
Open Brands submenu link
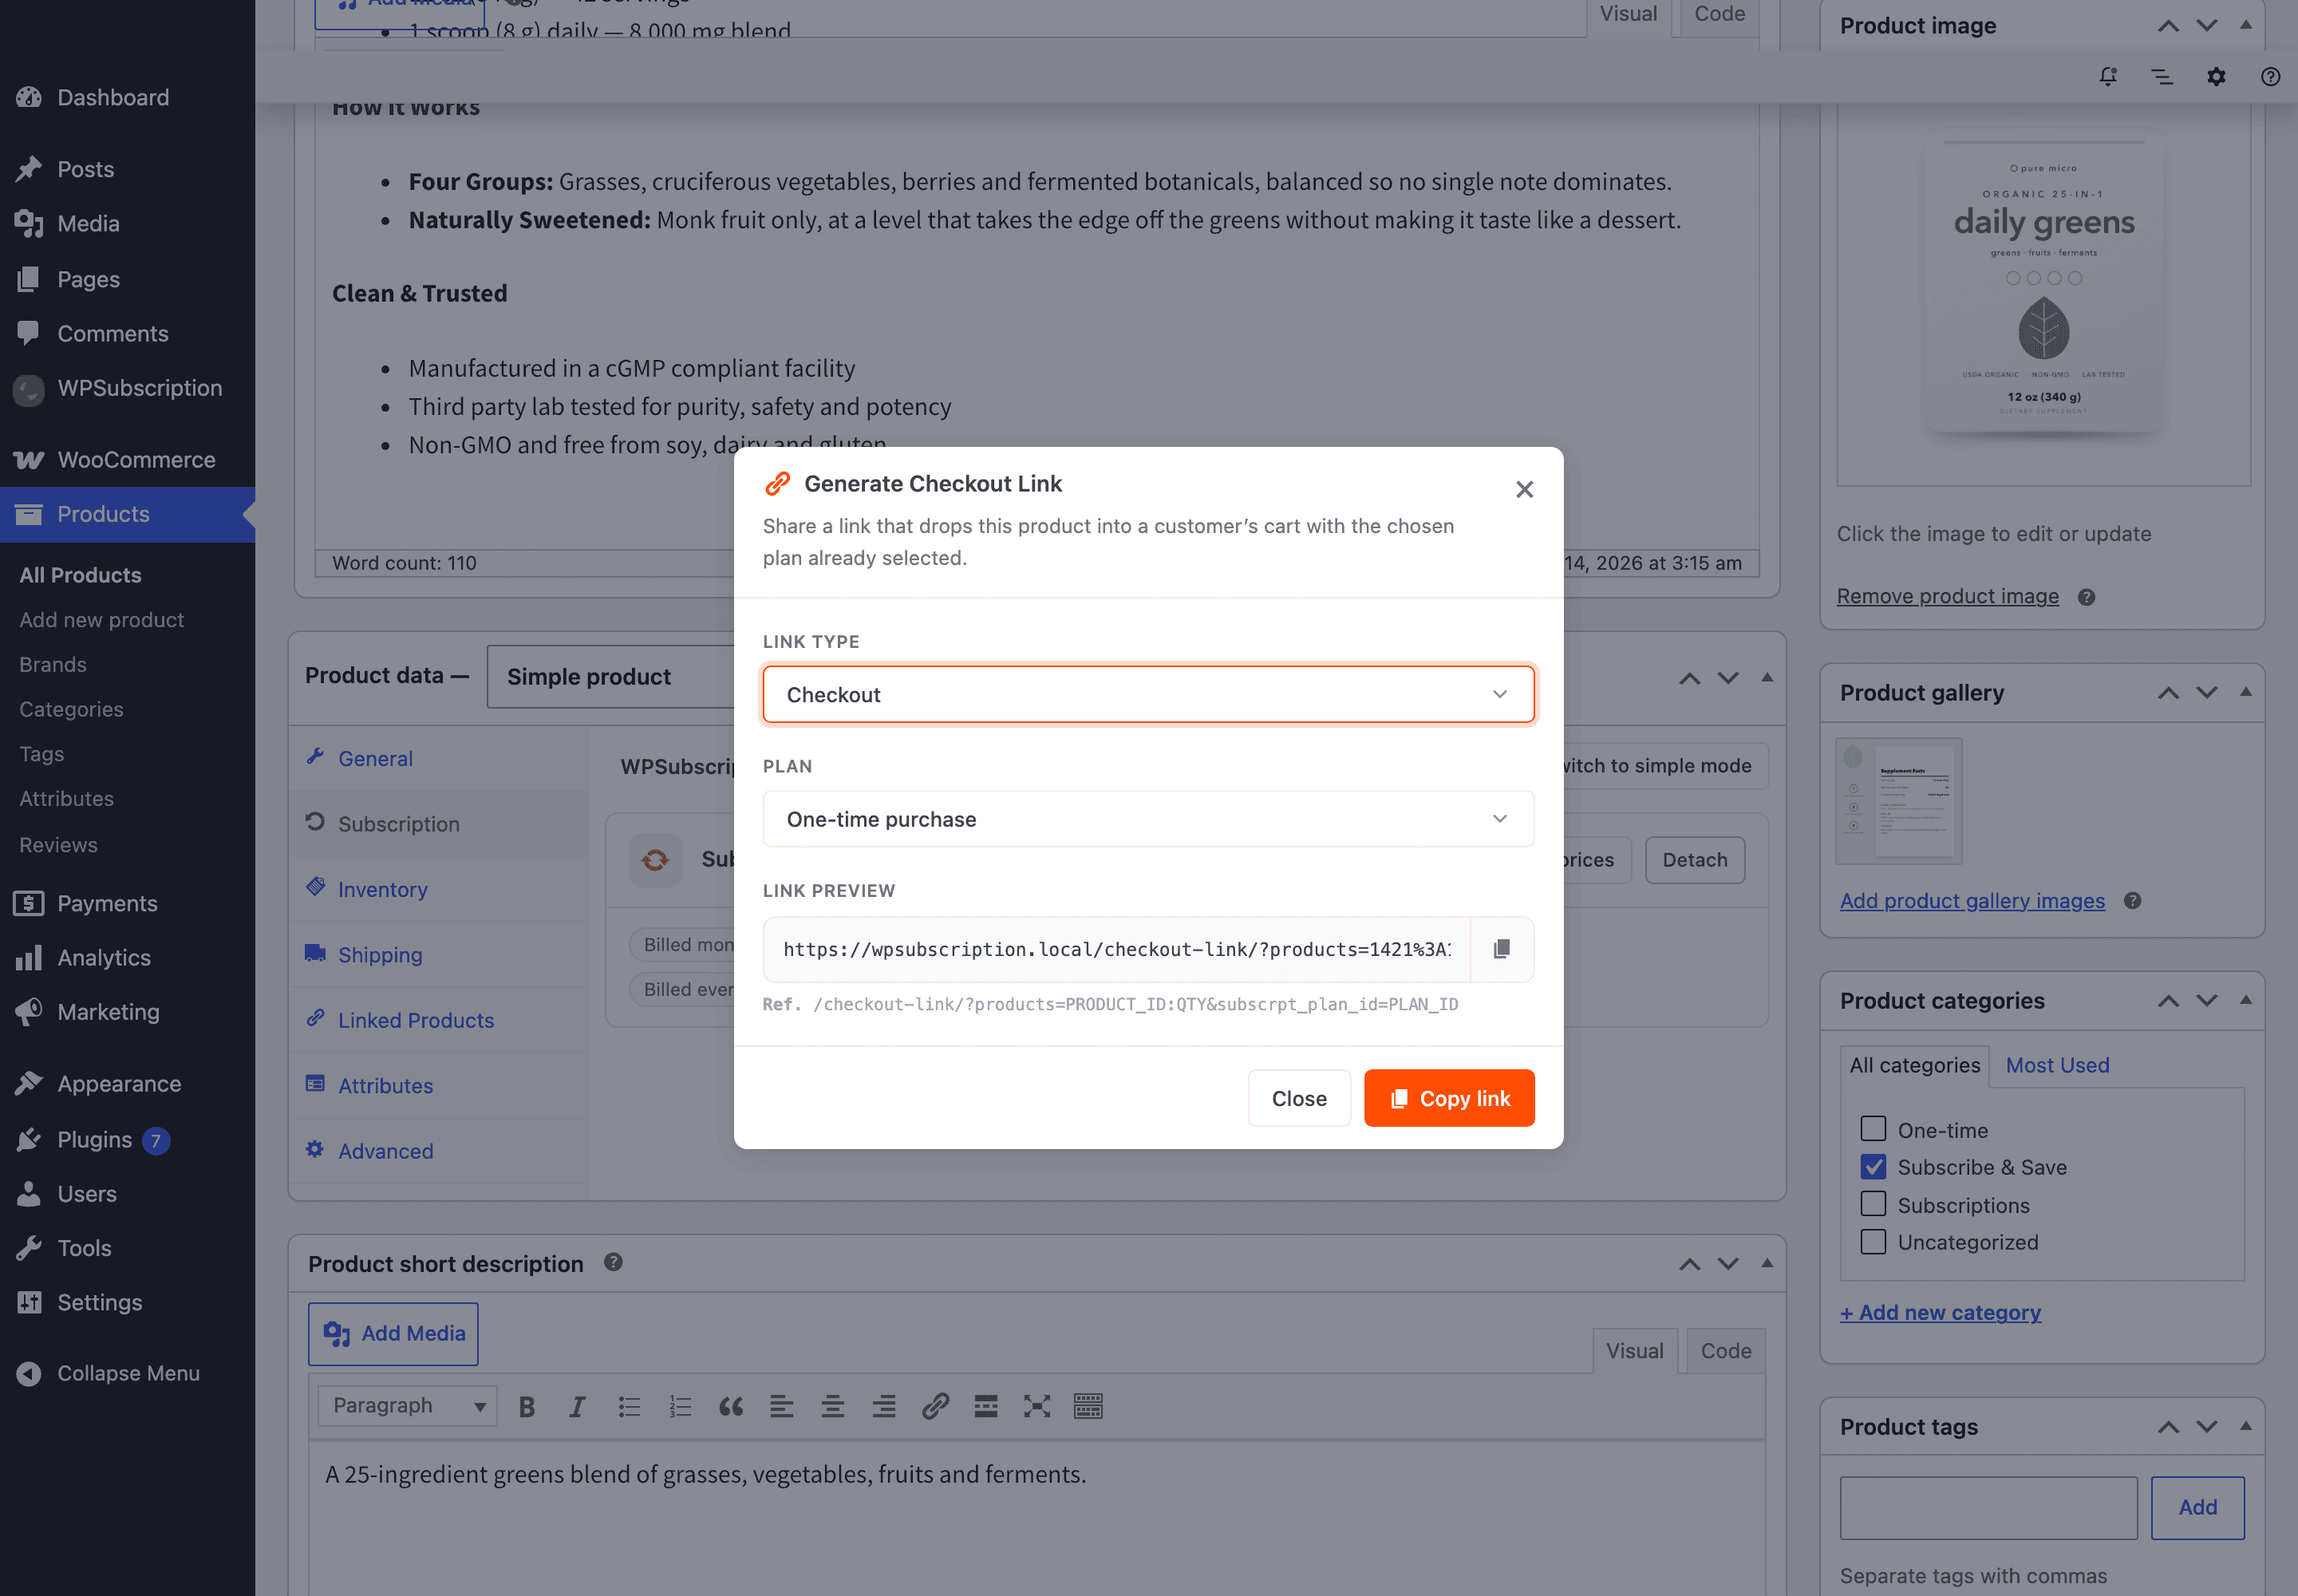[x=53, y=665]
